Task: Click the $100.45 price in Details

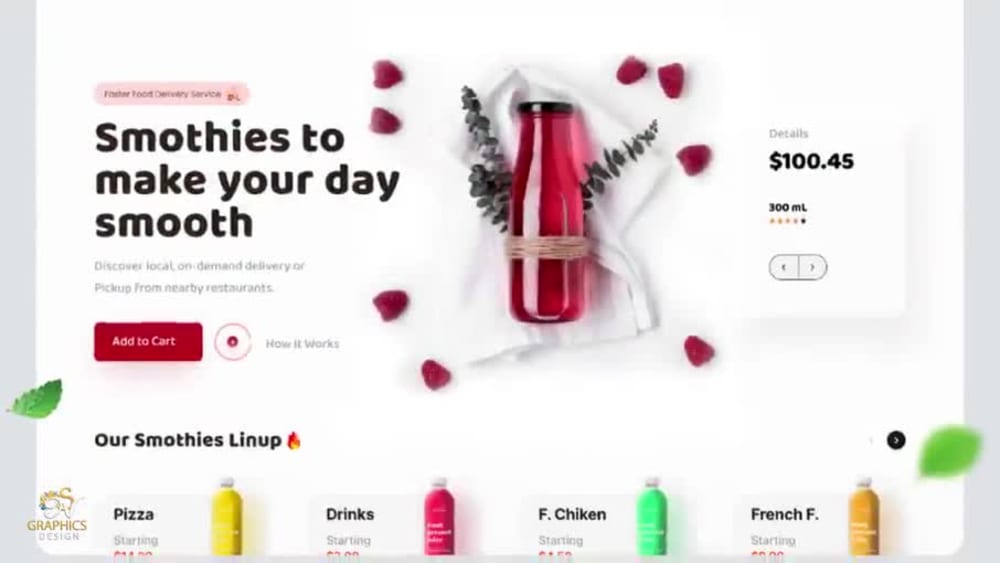Action: point(811,161)
